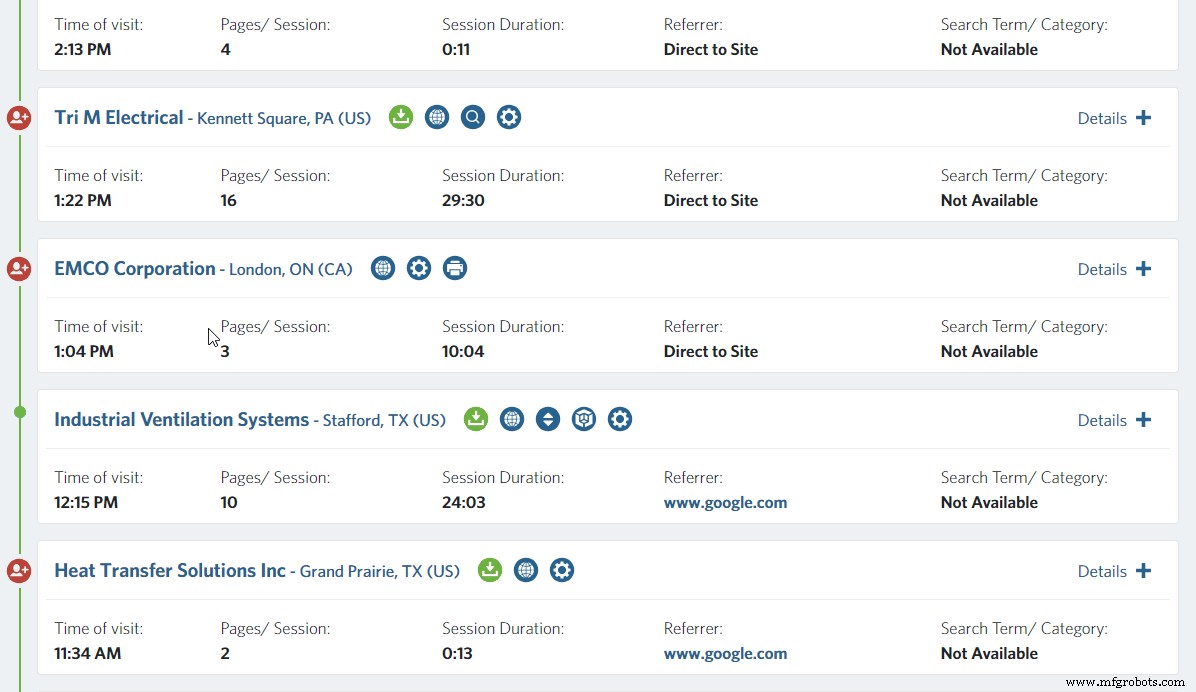Image resolution: width=1196 pixels, height=692 pixels.
Task: Click the green download icon for Heat Transfer Solutions
Action: (489, 570)
